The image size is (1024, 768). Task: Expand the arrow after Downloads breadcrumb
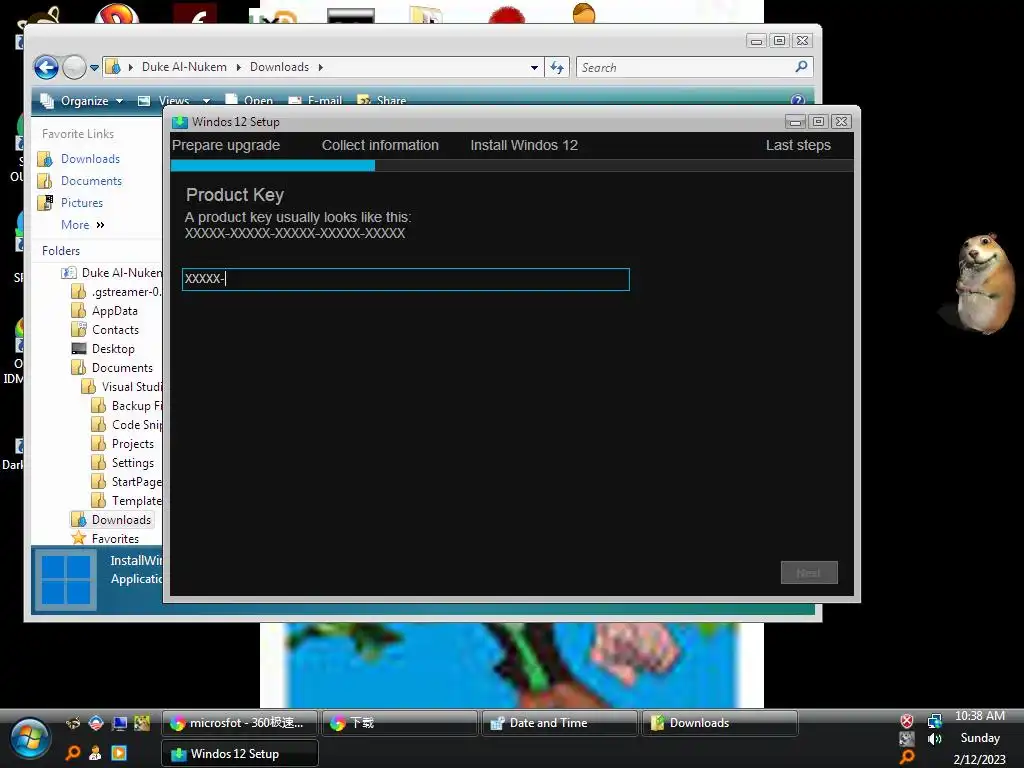(321, 67)
